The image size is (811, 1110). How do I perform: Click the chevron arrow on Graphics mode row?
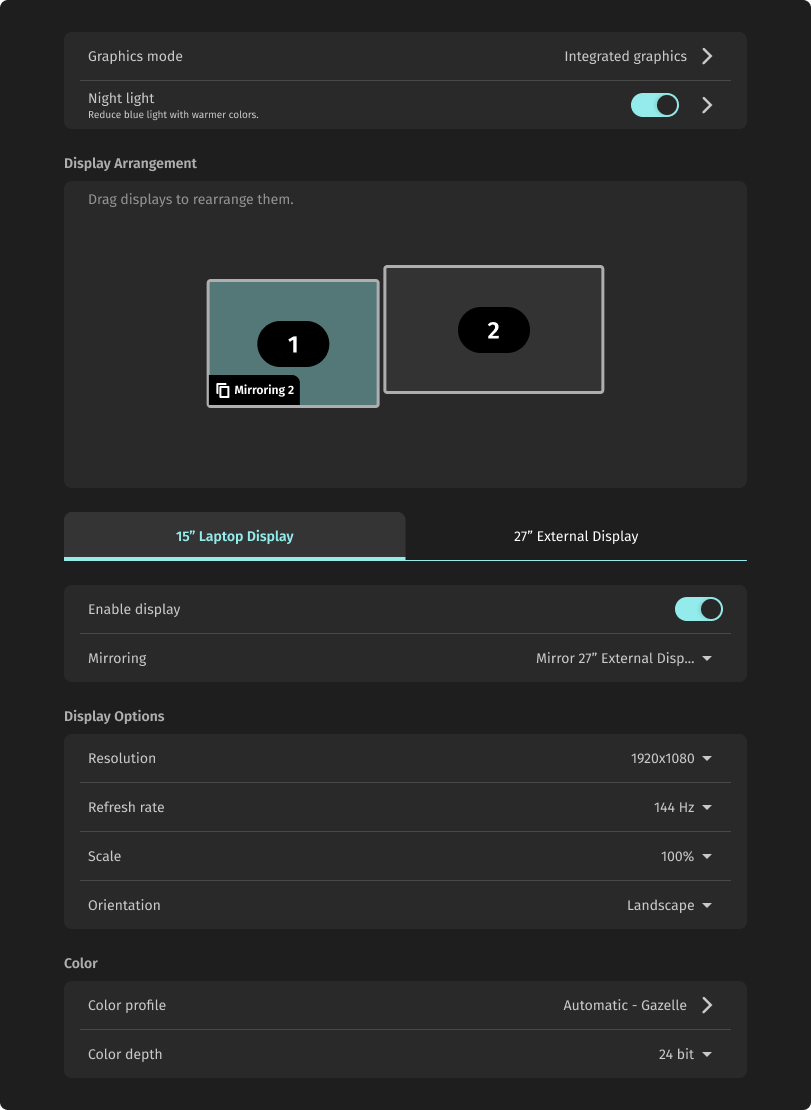tap(707, 56)
